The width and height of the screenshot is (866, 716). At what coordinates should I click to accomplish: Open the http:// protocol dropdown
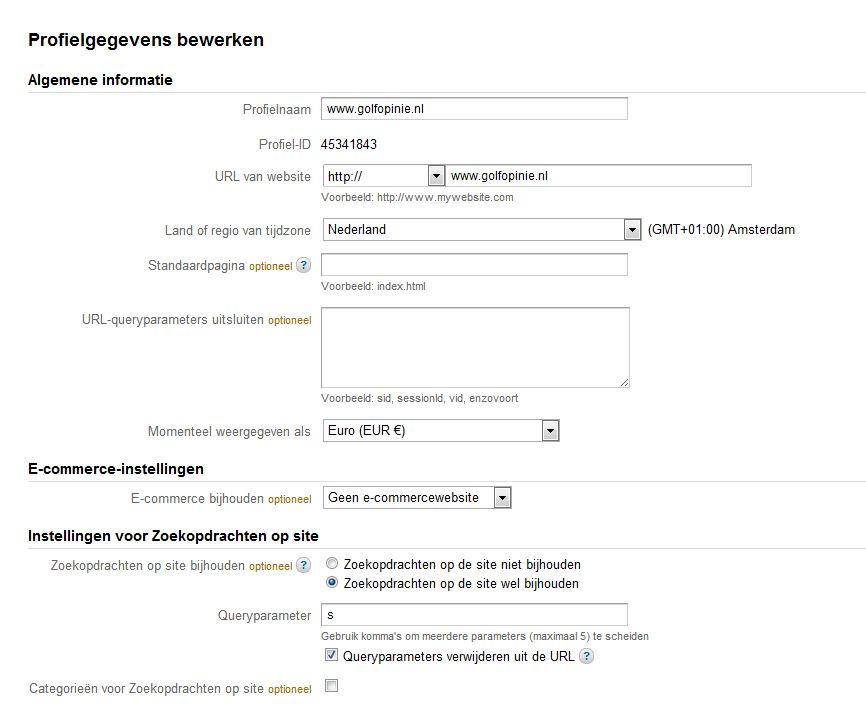pyautogui.click(x=384, y=176)
